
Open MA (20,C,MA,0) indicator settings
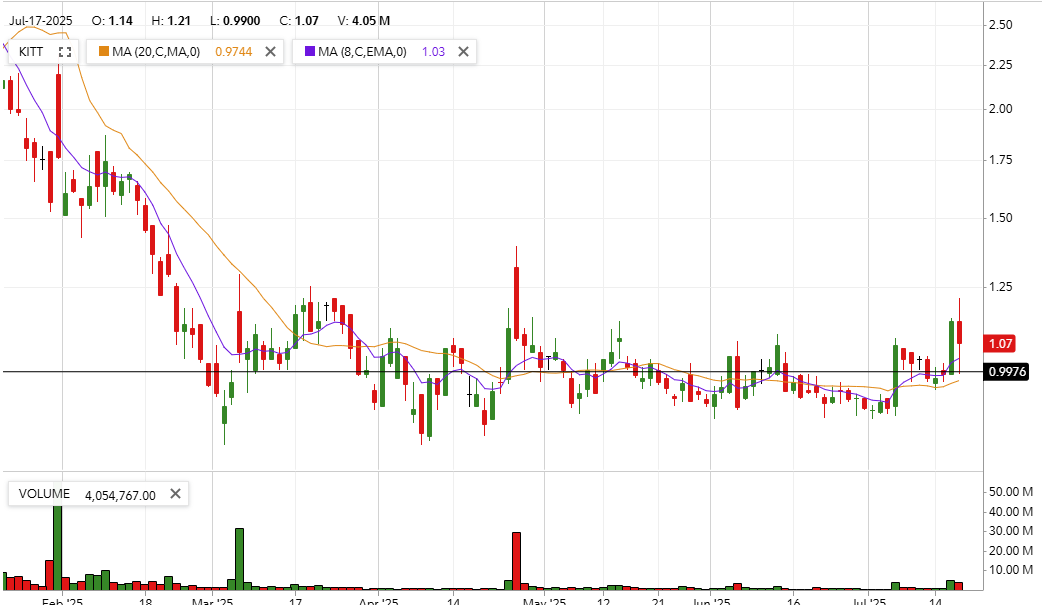tap(156, 52)
